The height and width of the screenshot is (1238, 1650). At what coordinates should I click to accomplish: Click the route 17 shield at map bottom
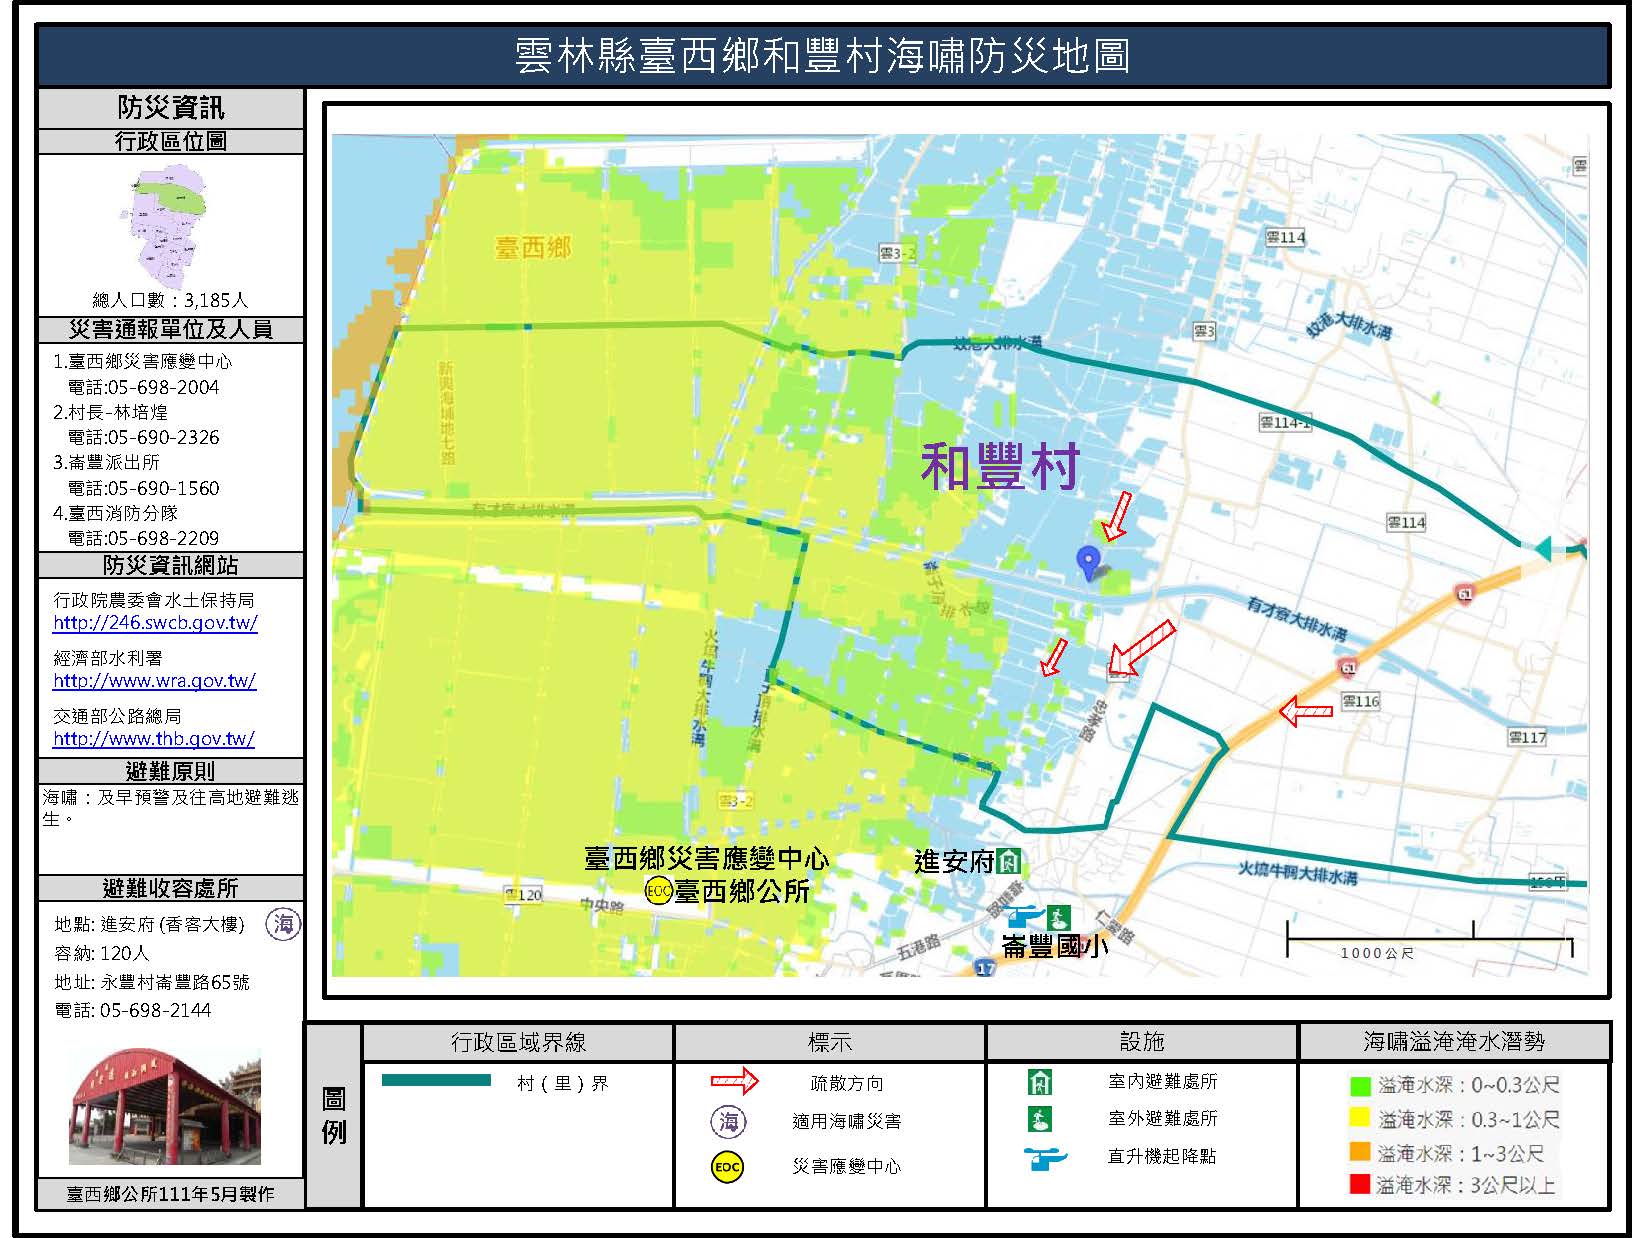pos(986,967)
